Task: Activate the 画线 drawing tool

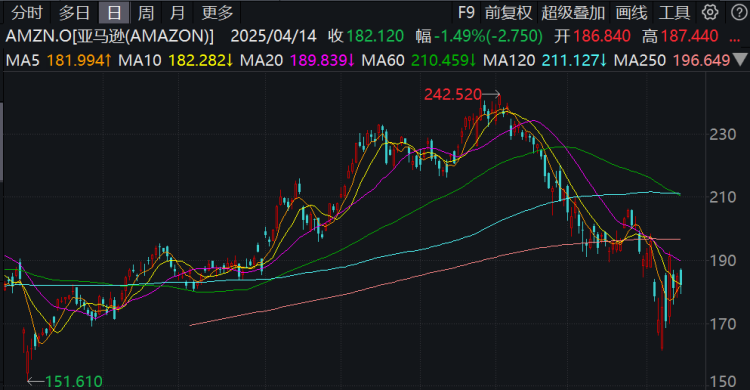Action: tap(631, 12)
